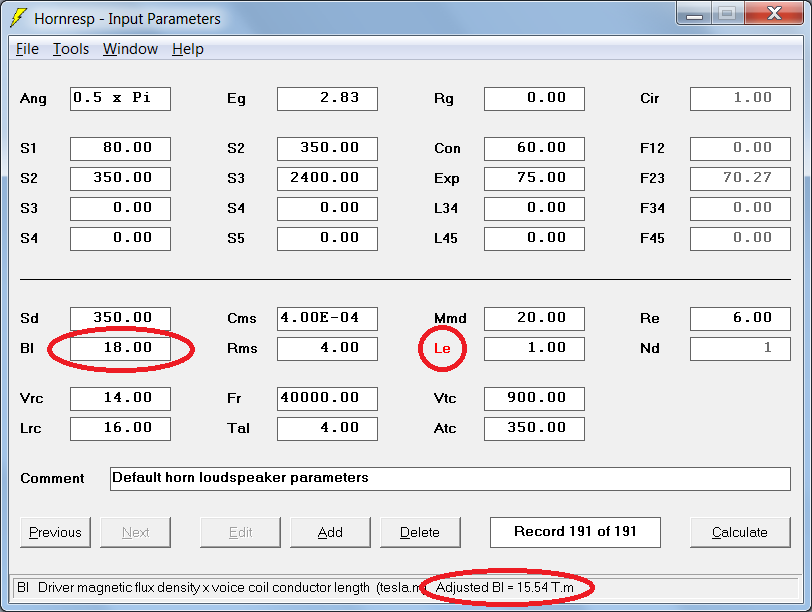Viewport: 812px width, 612px height.
Task: Click the Con label
Action: pos(447,149)
